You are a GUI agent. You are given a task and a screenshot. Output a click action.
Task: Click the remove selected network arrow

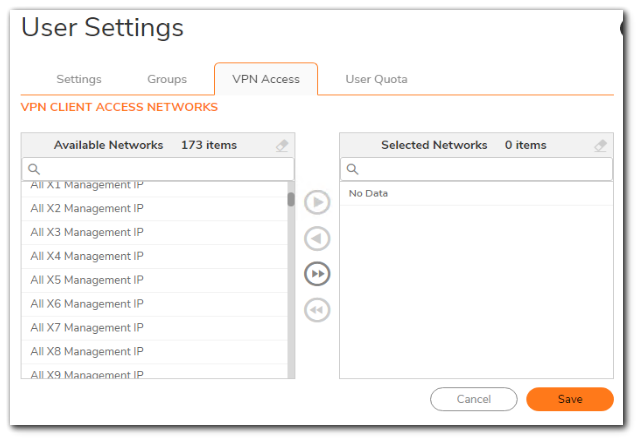tap(317, 239)
